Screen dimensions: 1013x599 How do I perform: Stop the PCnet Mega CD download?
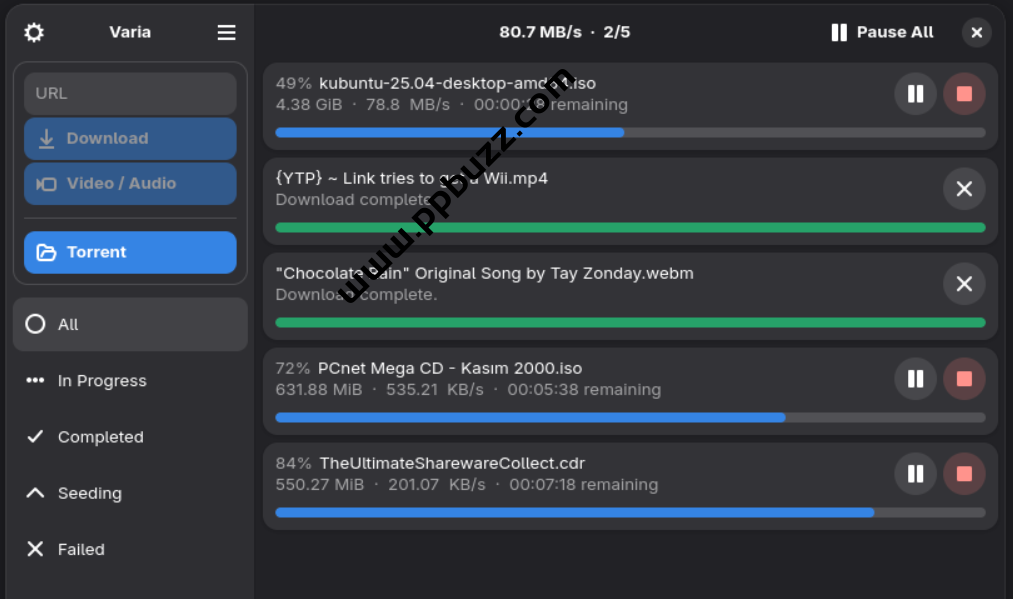click(x=964, y=379)
